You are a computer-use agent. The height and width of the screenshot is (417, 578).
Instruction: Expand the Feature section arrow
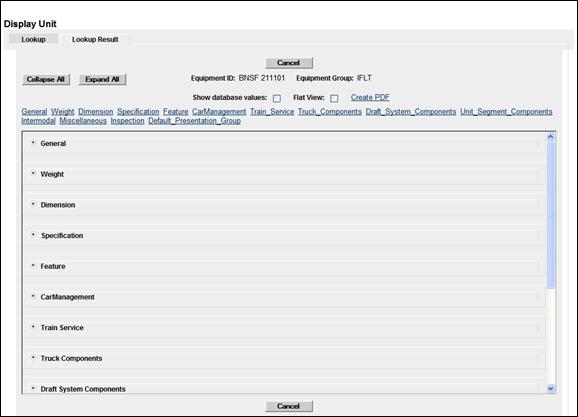tap(33, 265)
